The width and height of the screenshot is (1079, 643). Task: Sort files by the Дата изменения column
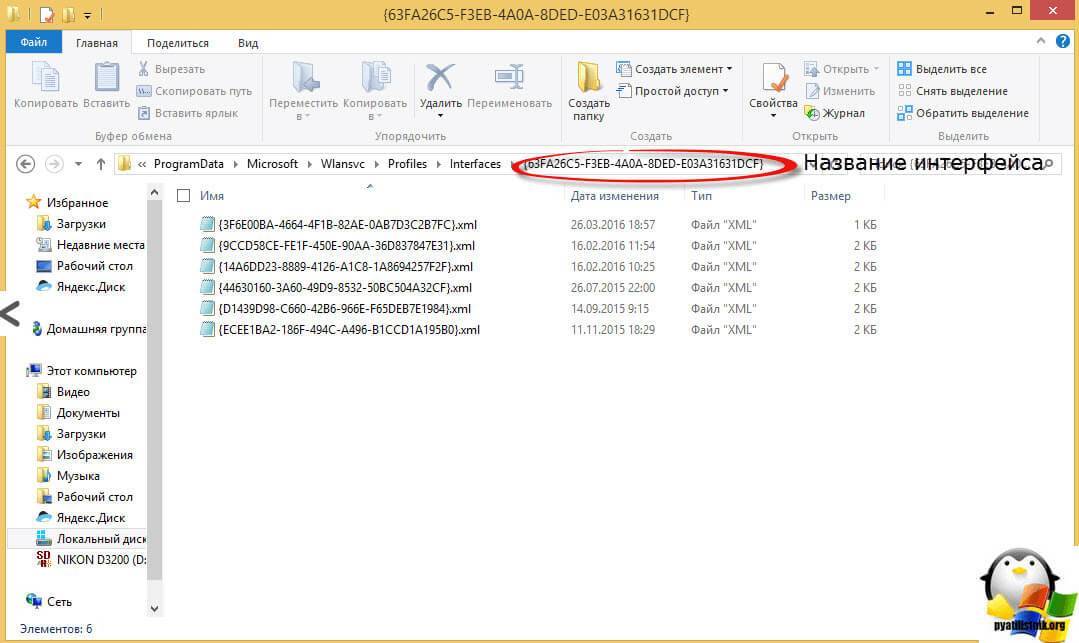click(x=615, y=196)
